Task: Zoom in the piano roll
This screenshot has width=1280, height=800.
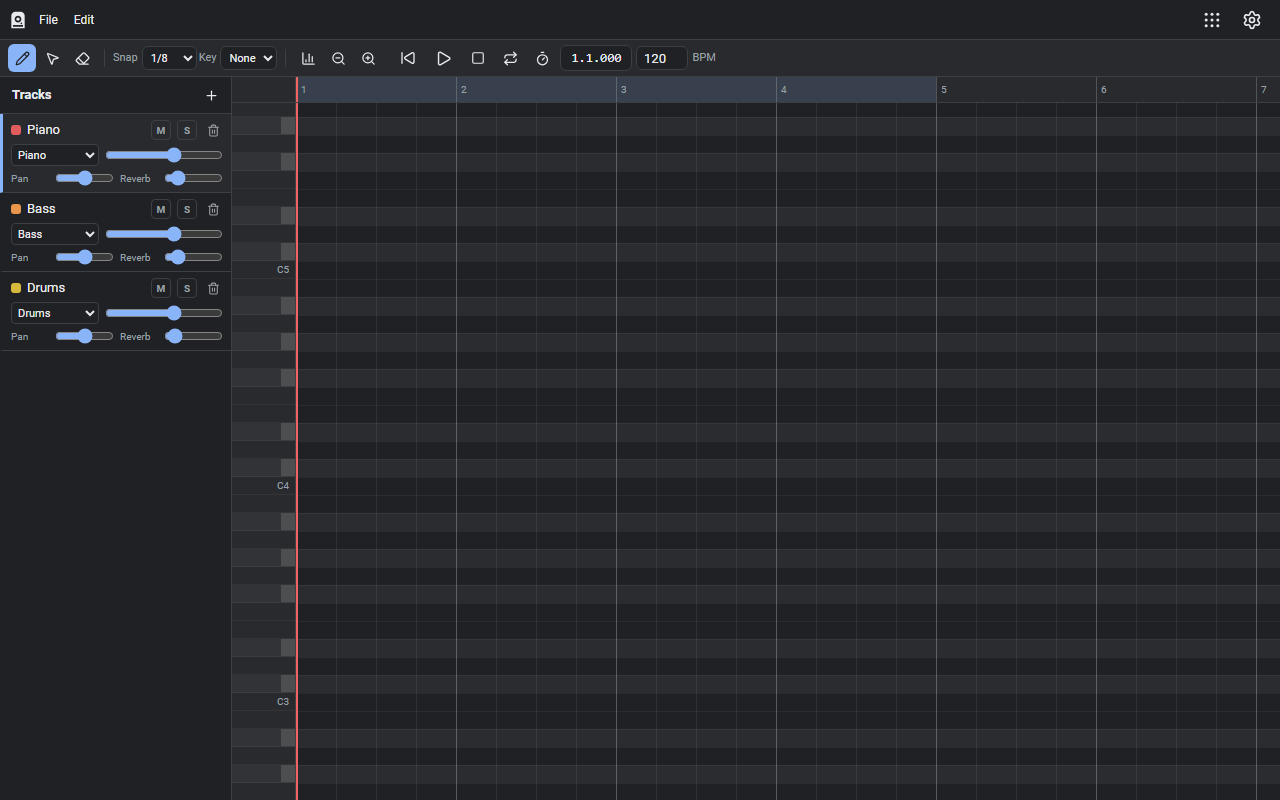Action: coord(368,58)
